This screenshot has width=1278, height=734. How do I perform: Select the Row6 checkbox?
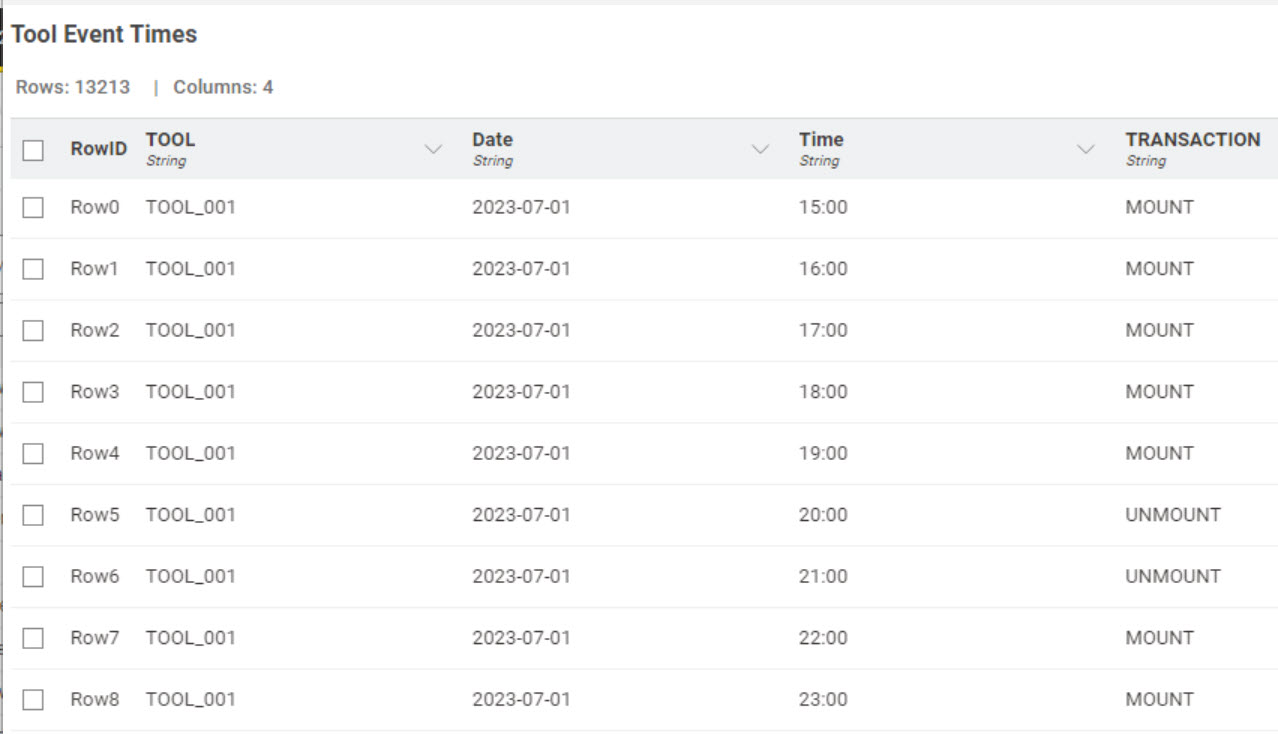33,576
